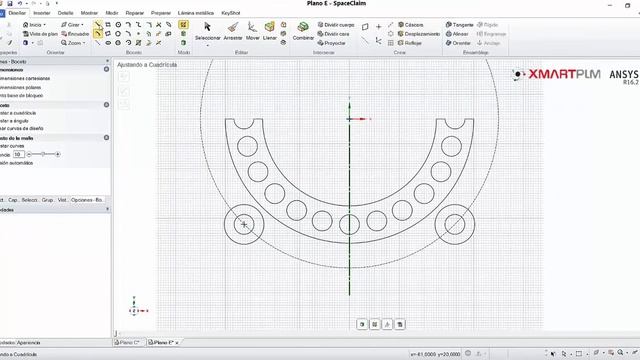Click Desplazamiento button
This screenshot has width=640, height=360.
[419, 34]
